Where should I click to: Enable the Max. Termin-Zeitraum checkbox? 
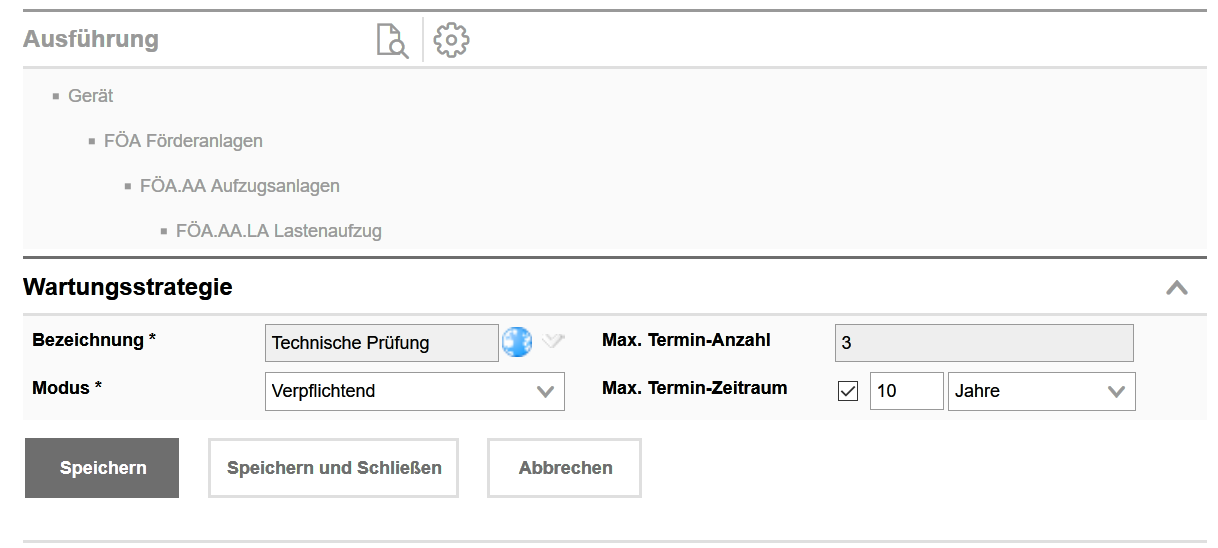click(x=848, y=391)
